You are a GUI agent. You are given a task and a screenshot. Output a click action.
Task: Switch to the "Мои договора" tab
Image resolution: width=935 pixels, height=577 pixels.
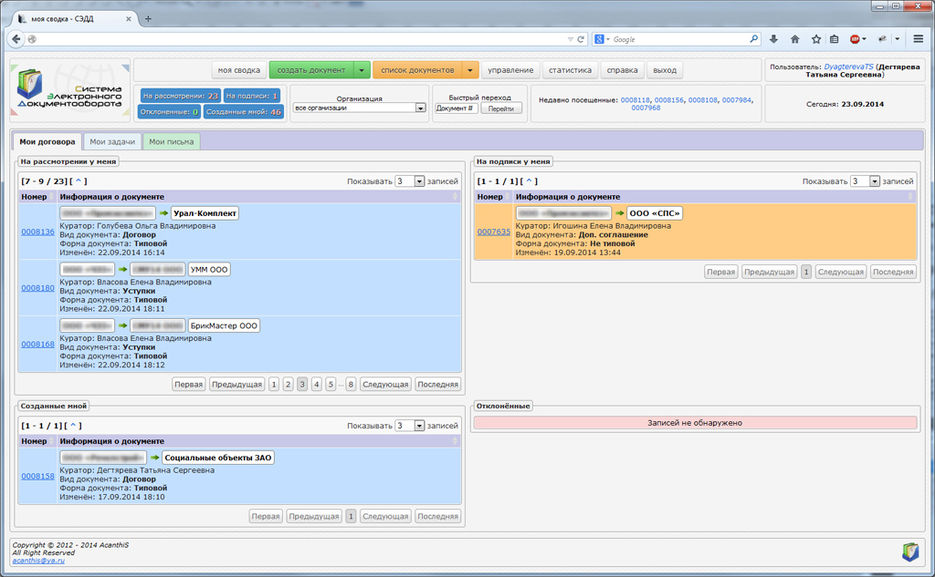point(47,142)
